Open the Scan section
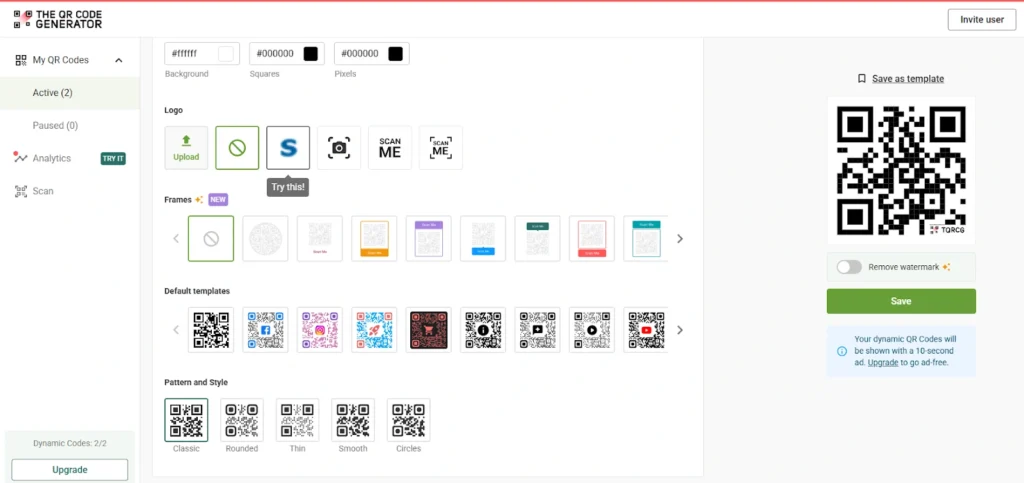This screenshot has width=1024, height=483. [x=43, y=191]
